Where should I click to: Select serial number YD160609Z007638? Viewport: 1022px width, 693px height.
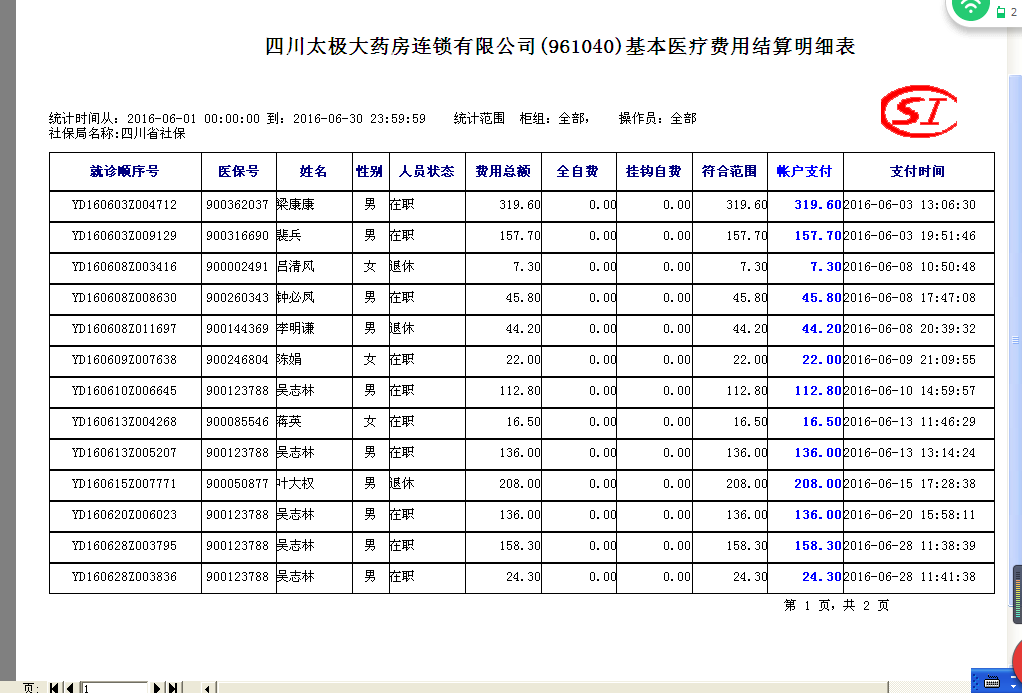(124, 360)
